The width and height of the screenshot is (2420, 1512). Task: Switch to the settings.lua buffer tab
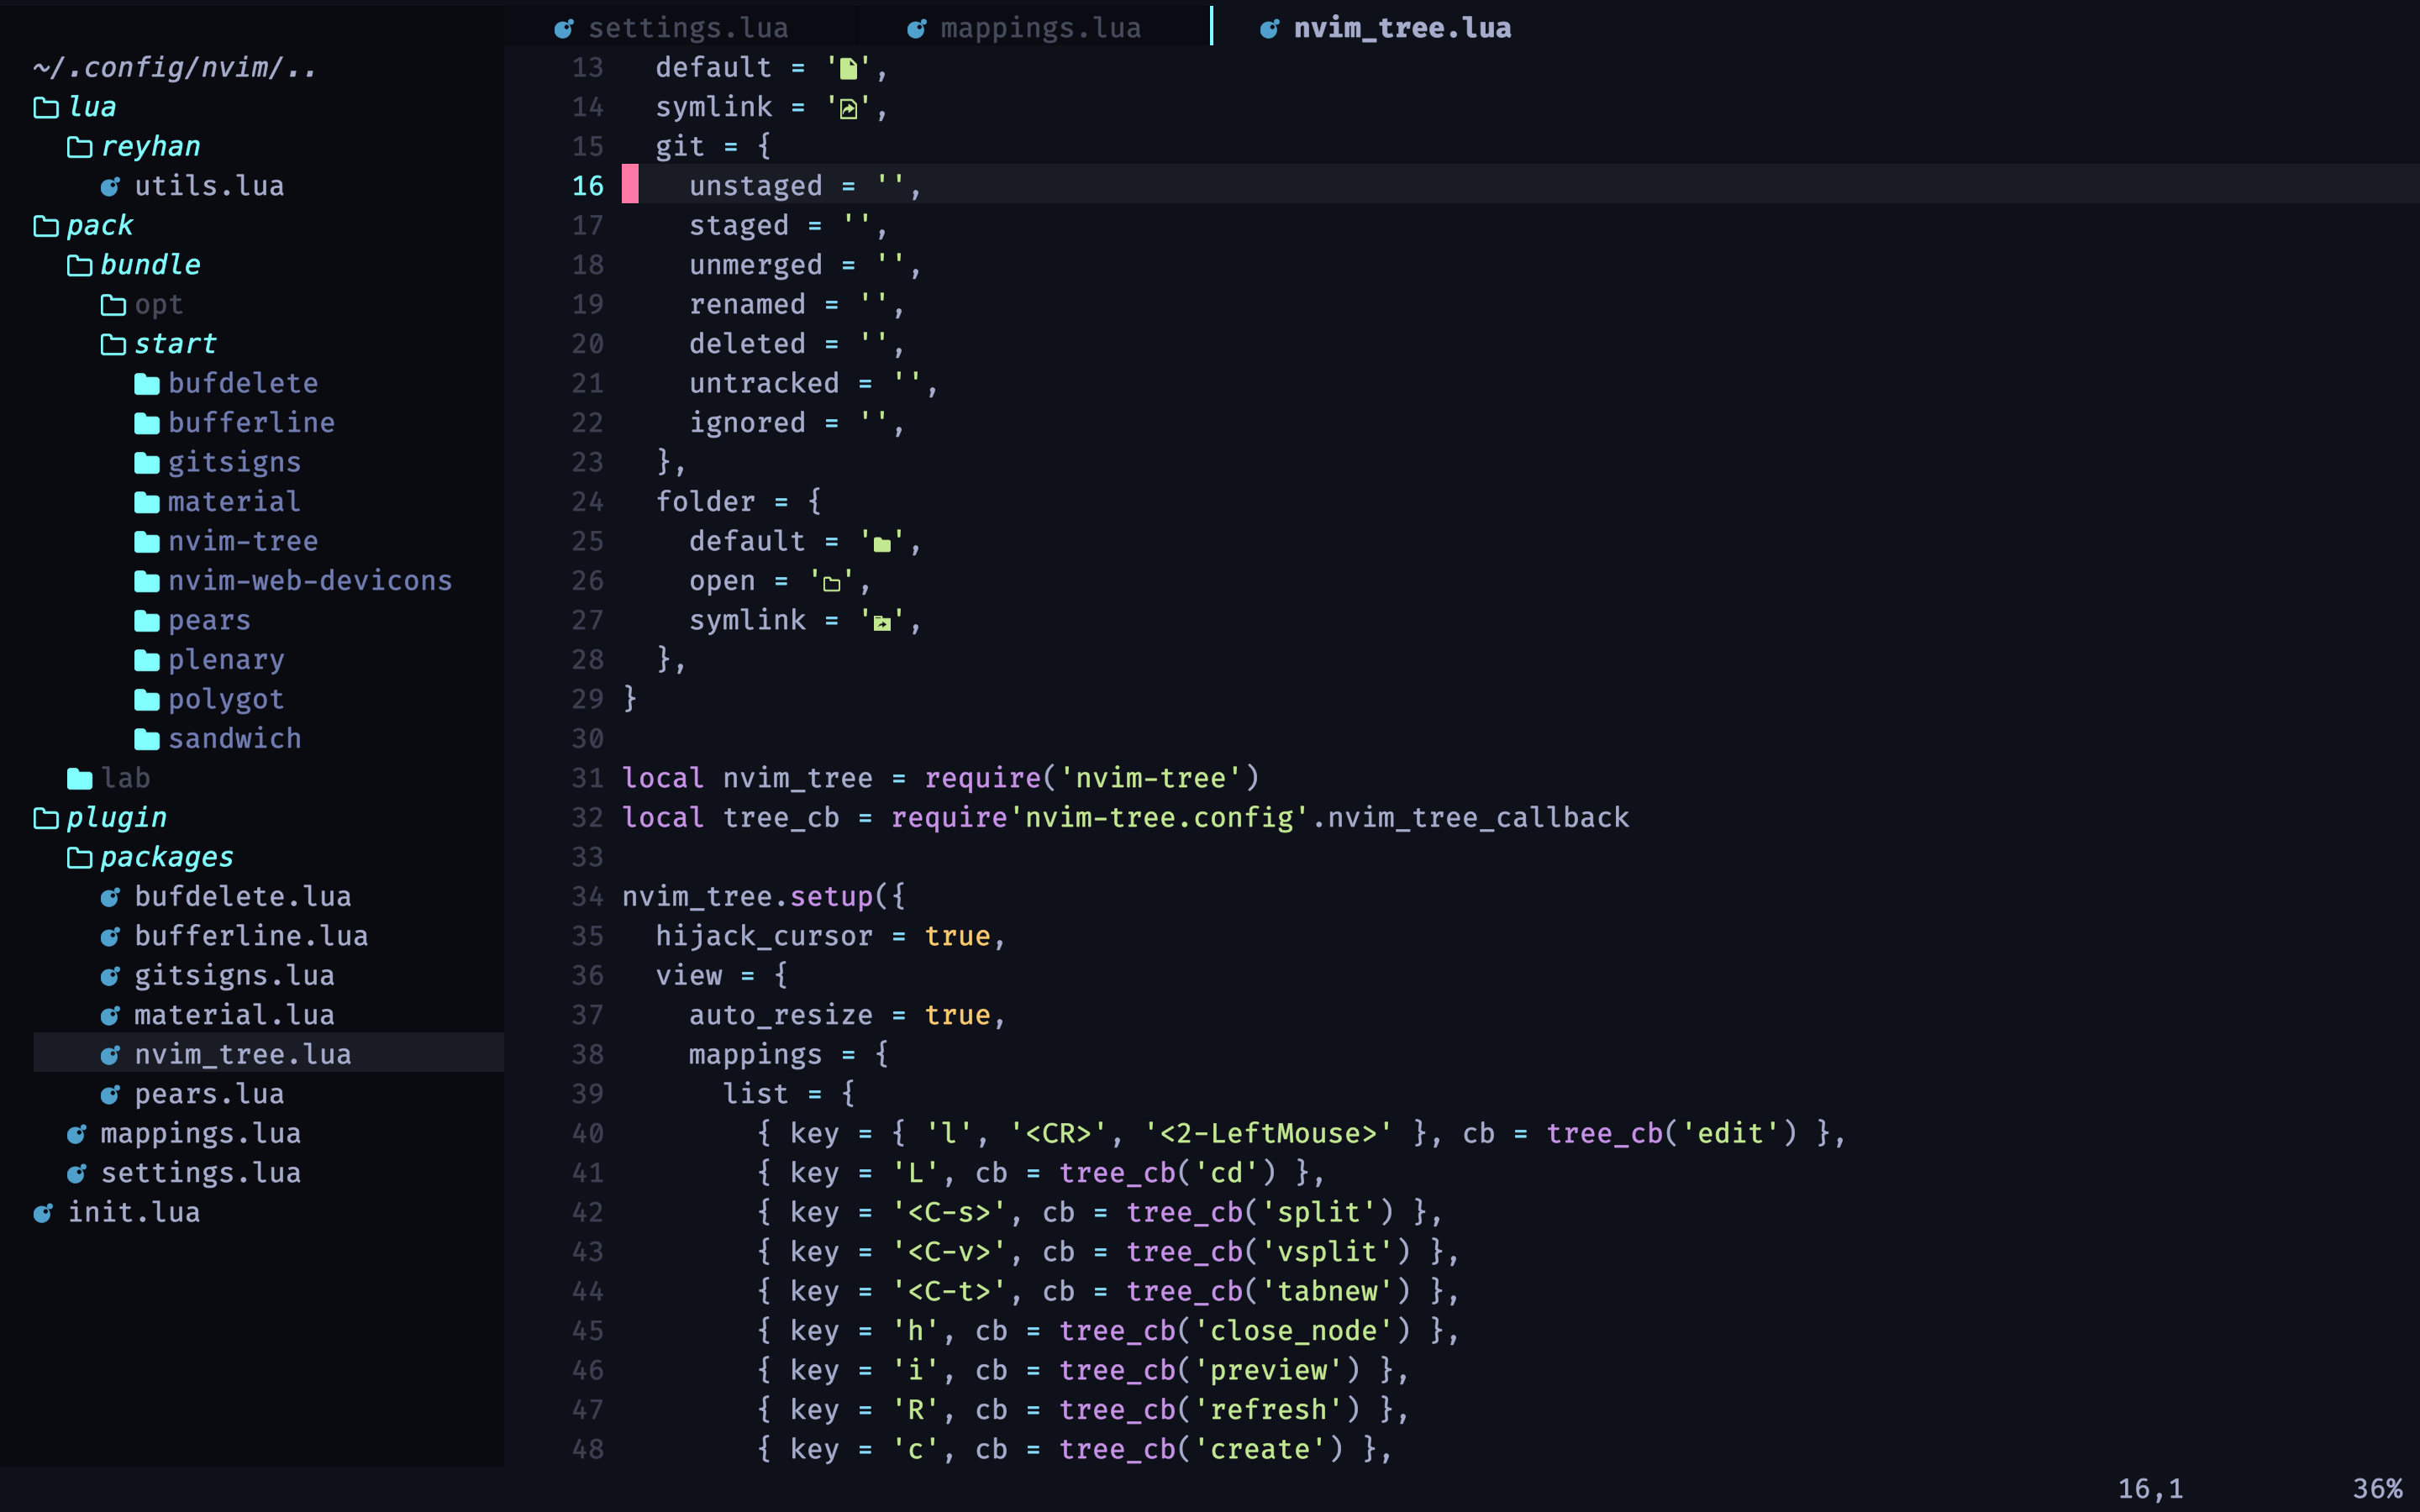(687, 29)
